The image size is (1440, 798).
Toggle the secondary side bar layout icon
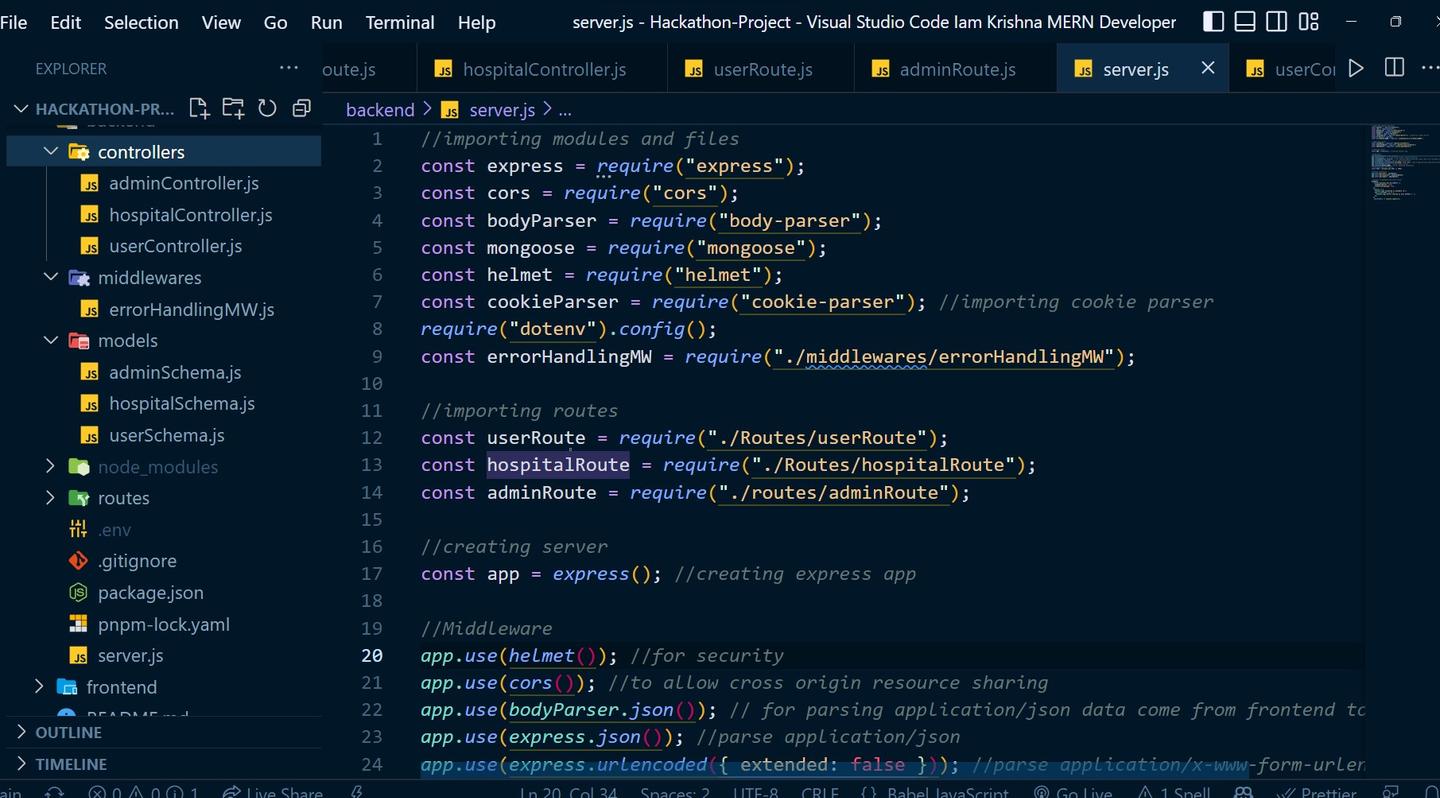[x=1277, y=21]
